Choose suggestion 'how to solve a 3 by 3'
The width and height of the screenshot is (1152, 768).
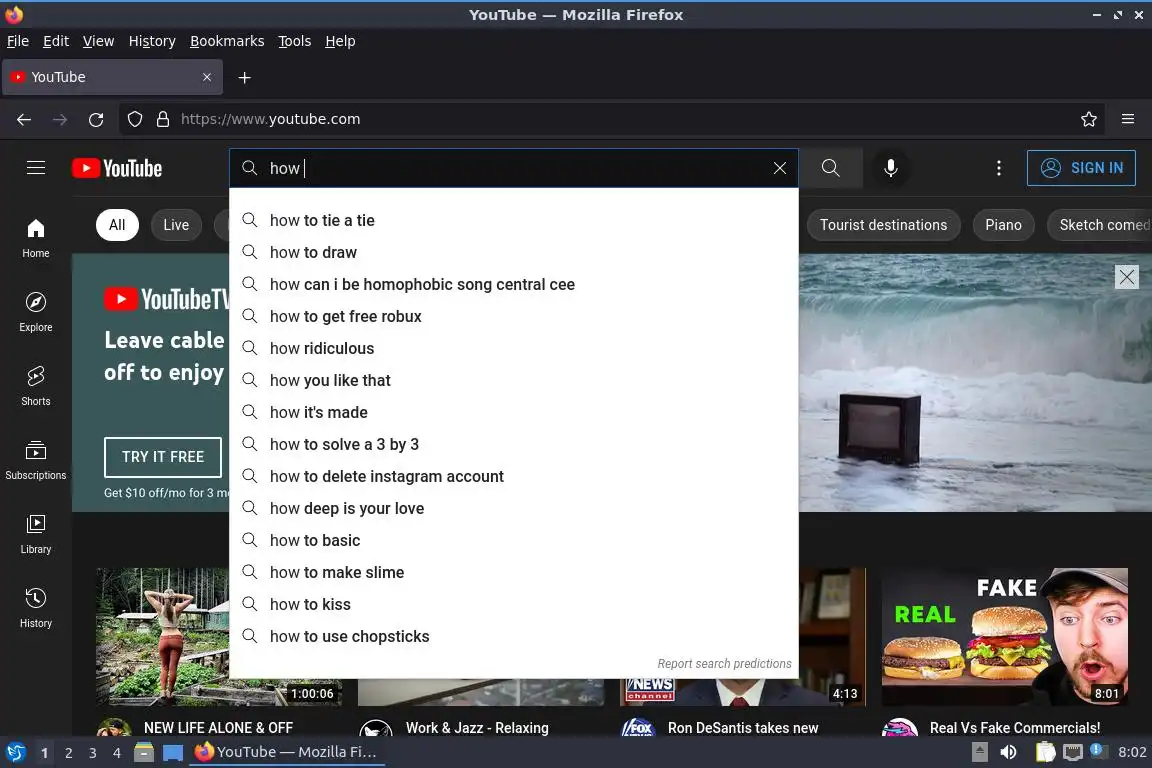pos(514,445)
